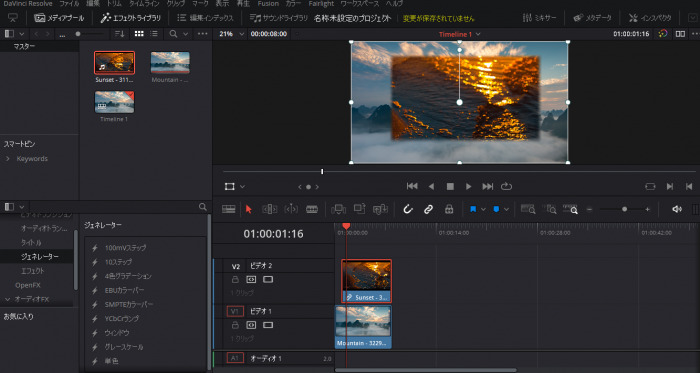Choose the Selection mode arrow tool

[249, 209]
